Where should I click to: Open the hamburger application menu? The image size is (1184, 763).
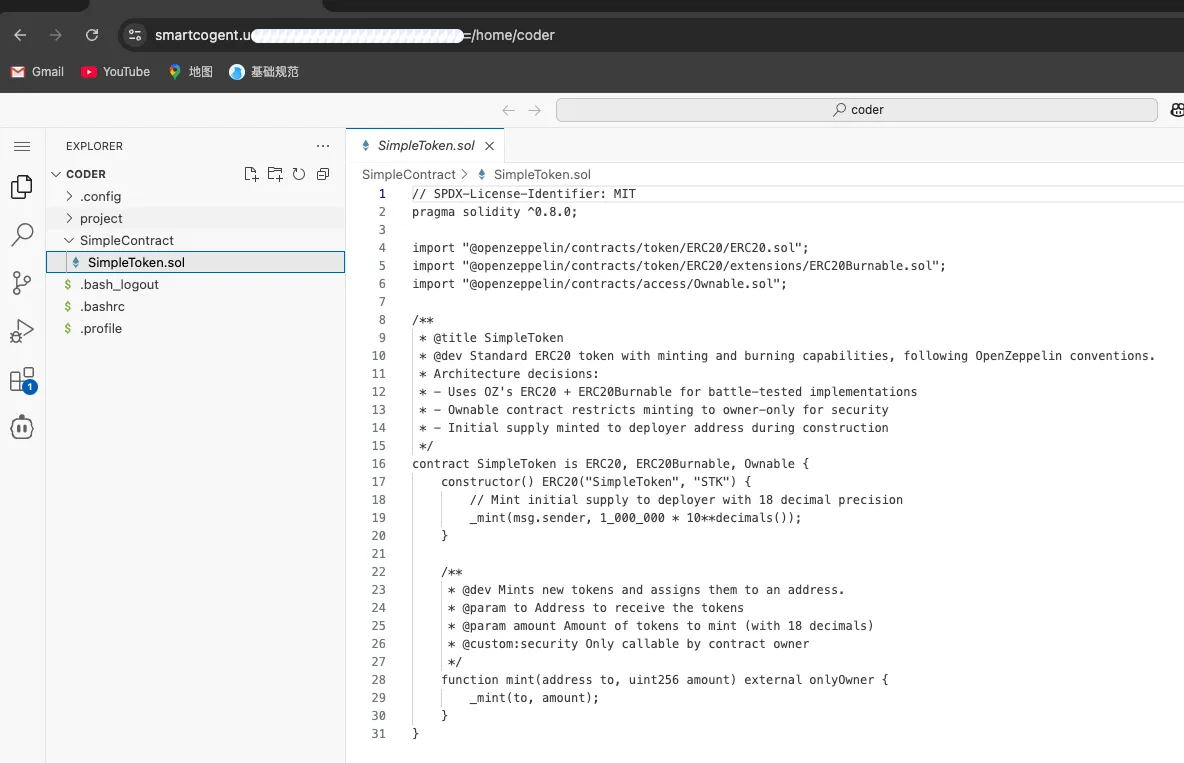pyautogui.click(x=22, y=147)
